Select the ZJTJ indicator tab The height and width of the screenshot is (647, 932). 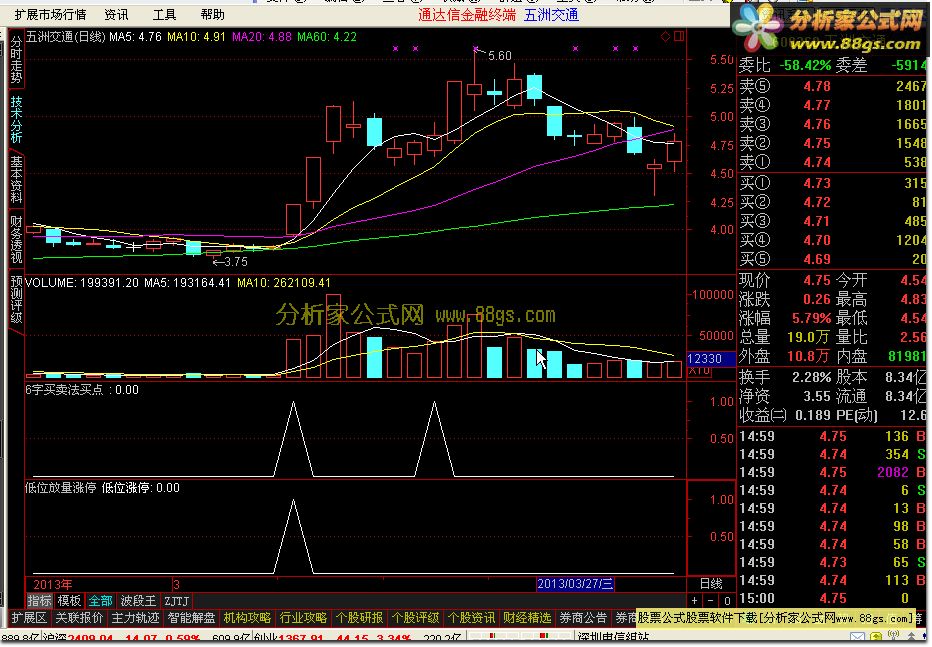pos(177,601)
